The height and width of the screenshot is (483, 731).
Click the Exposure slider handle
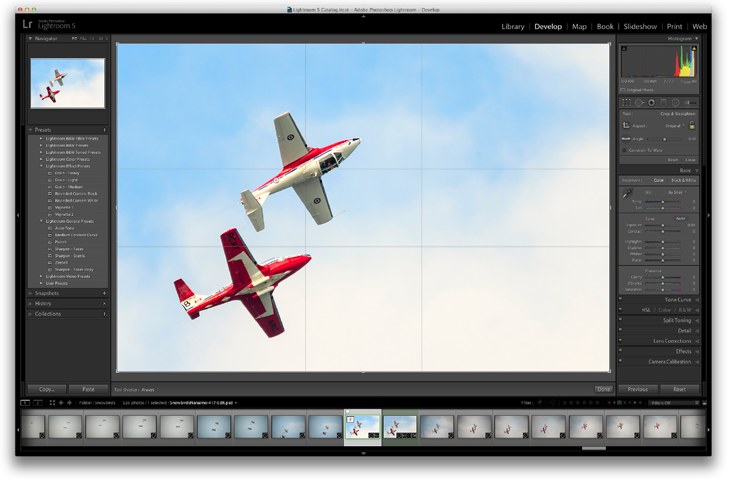point(662,226)
